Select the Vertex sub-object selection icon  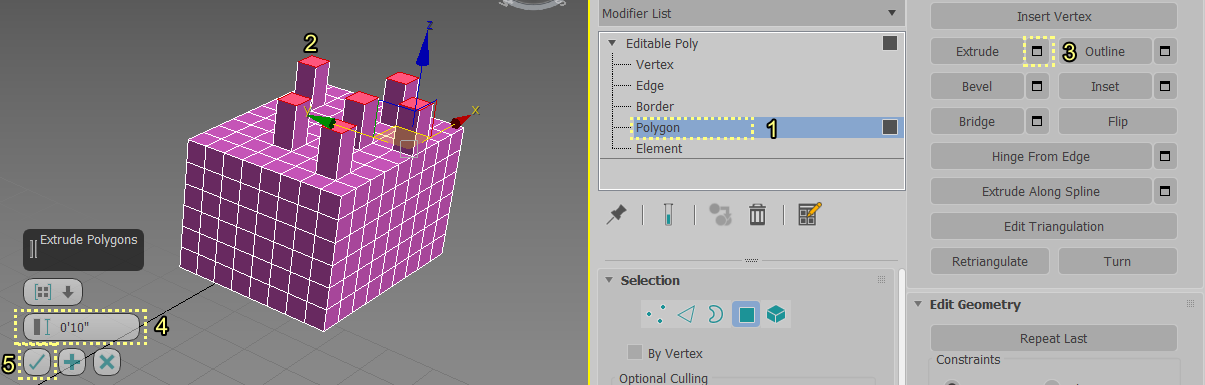pyautogui.click(x=656, y=315)
